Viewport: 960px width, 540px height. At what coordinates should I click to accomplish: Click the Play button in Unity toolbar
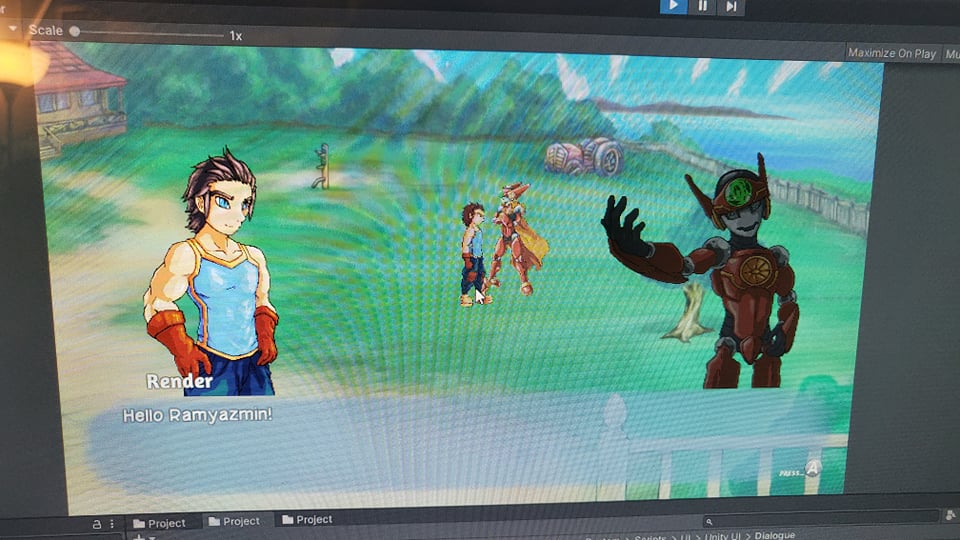click(x=673, y=6)
